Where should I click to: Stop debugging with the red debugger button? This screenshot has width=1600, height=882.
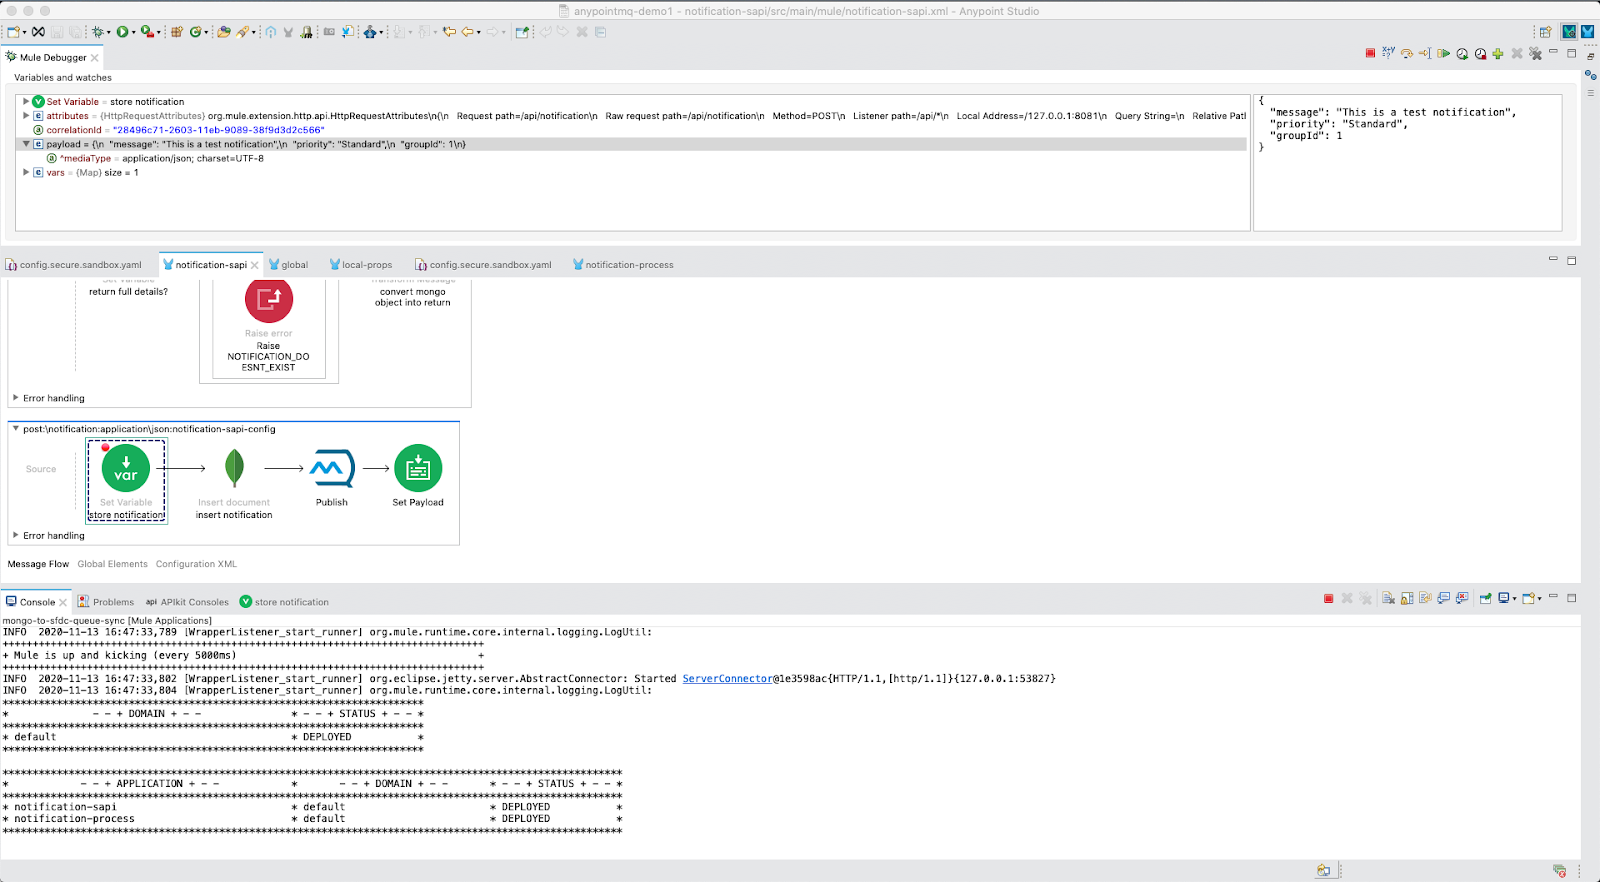[x=1370, y=53]
